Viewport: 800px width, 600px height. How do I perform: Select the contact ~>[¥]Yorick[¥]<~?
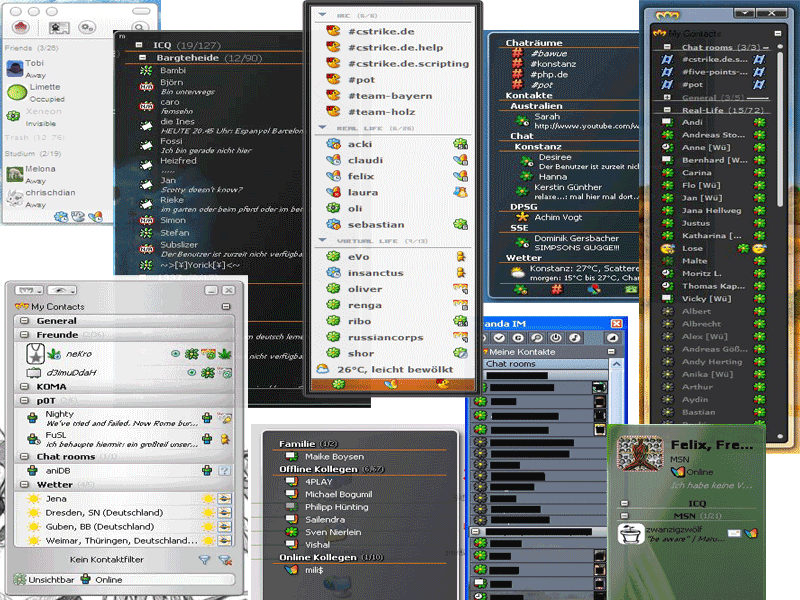(200, 265)
